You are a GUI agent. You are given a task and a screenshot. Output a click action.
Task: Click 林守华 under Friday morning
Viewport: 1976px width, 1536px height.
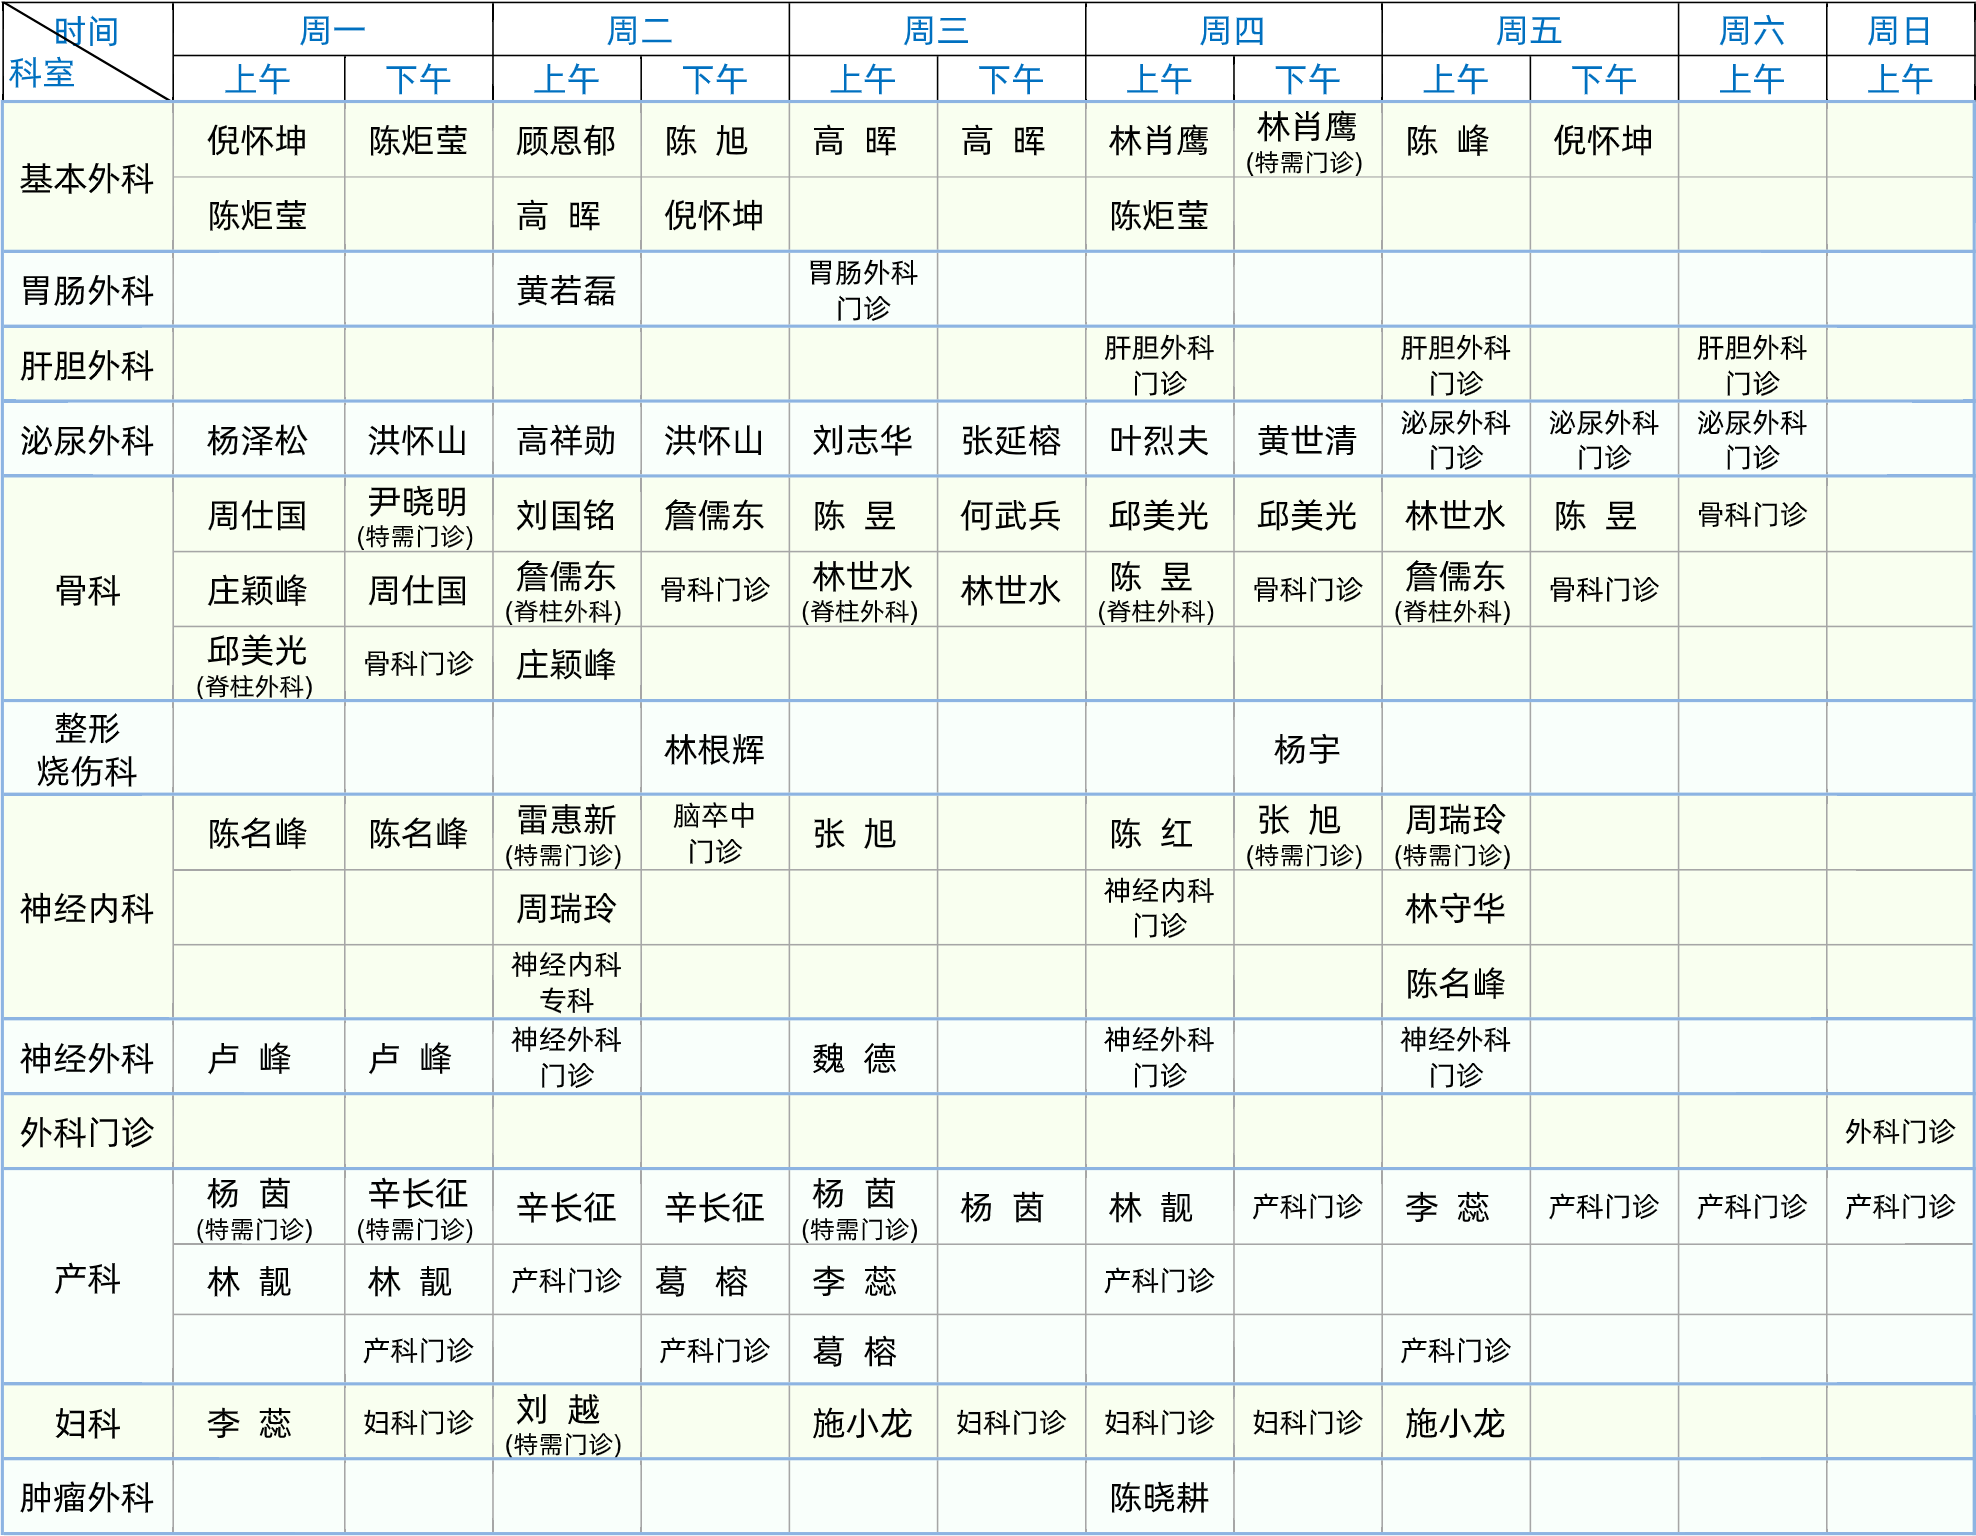(1454, 908)
